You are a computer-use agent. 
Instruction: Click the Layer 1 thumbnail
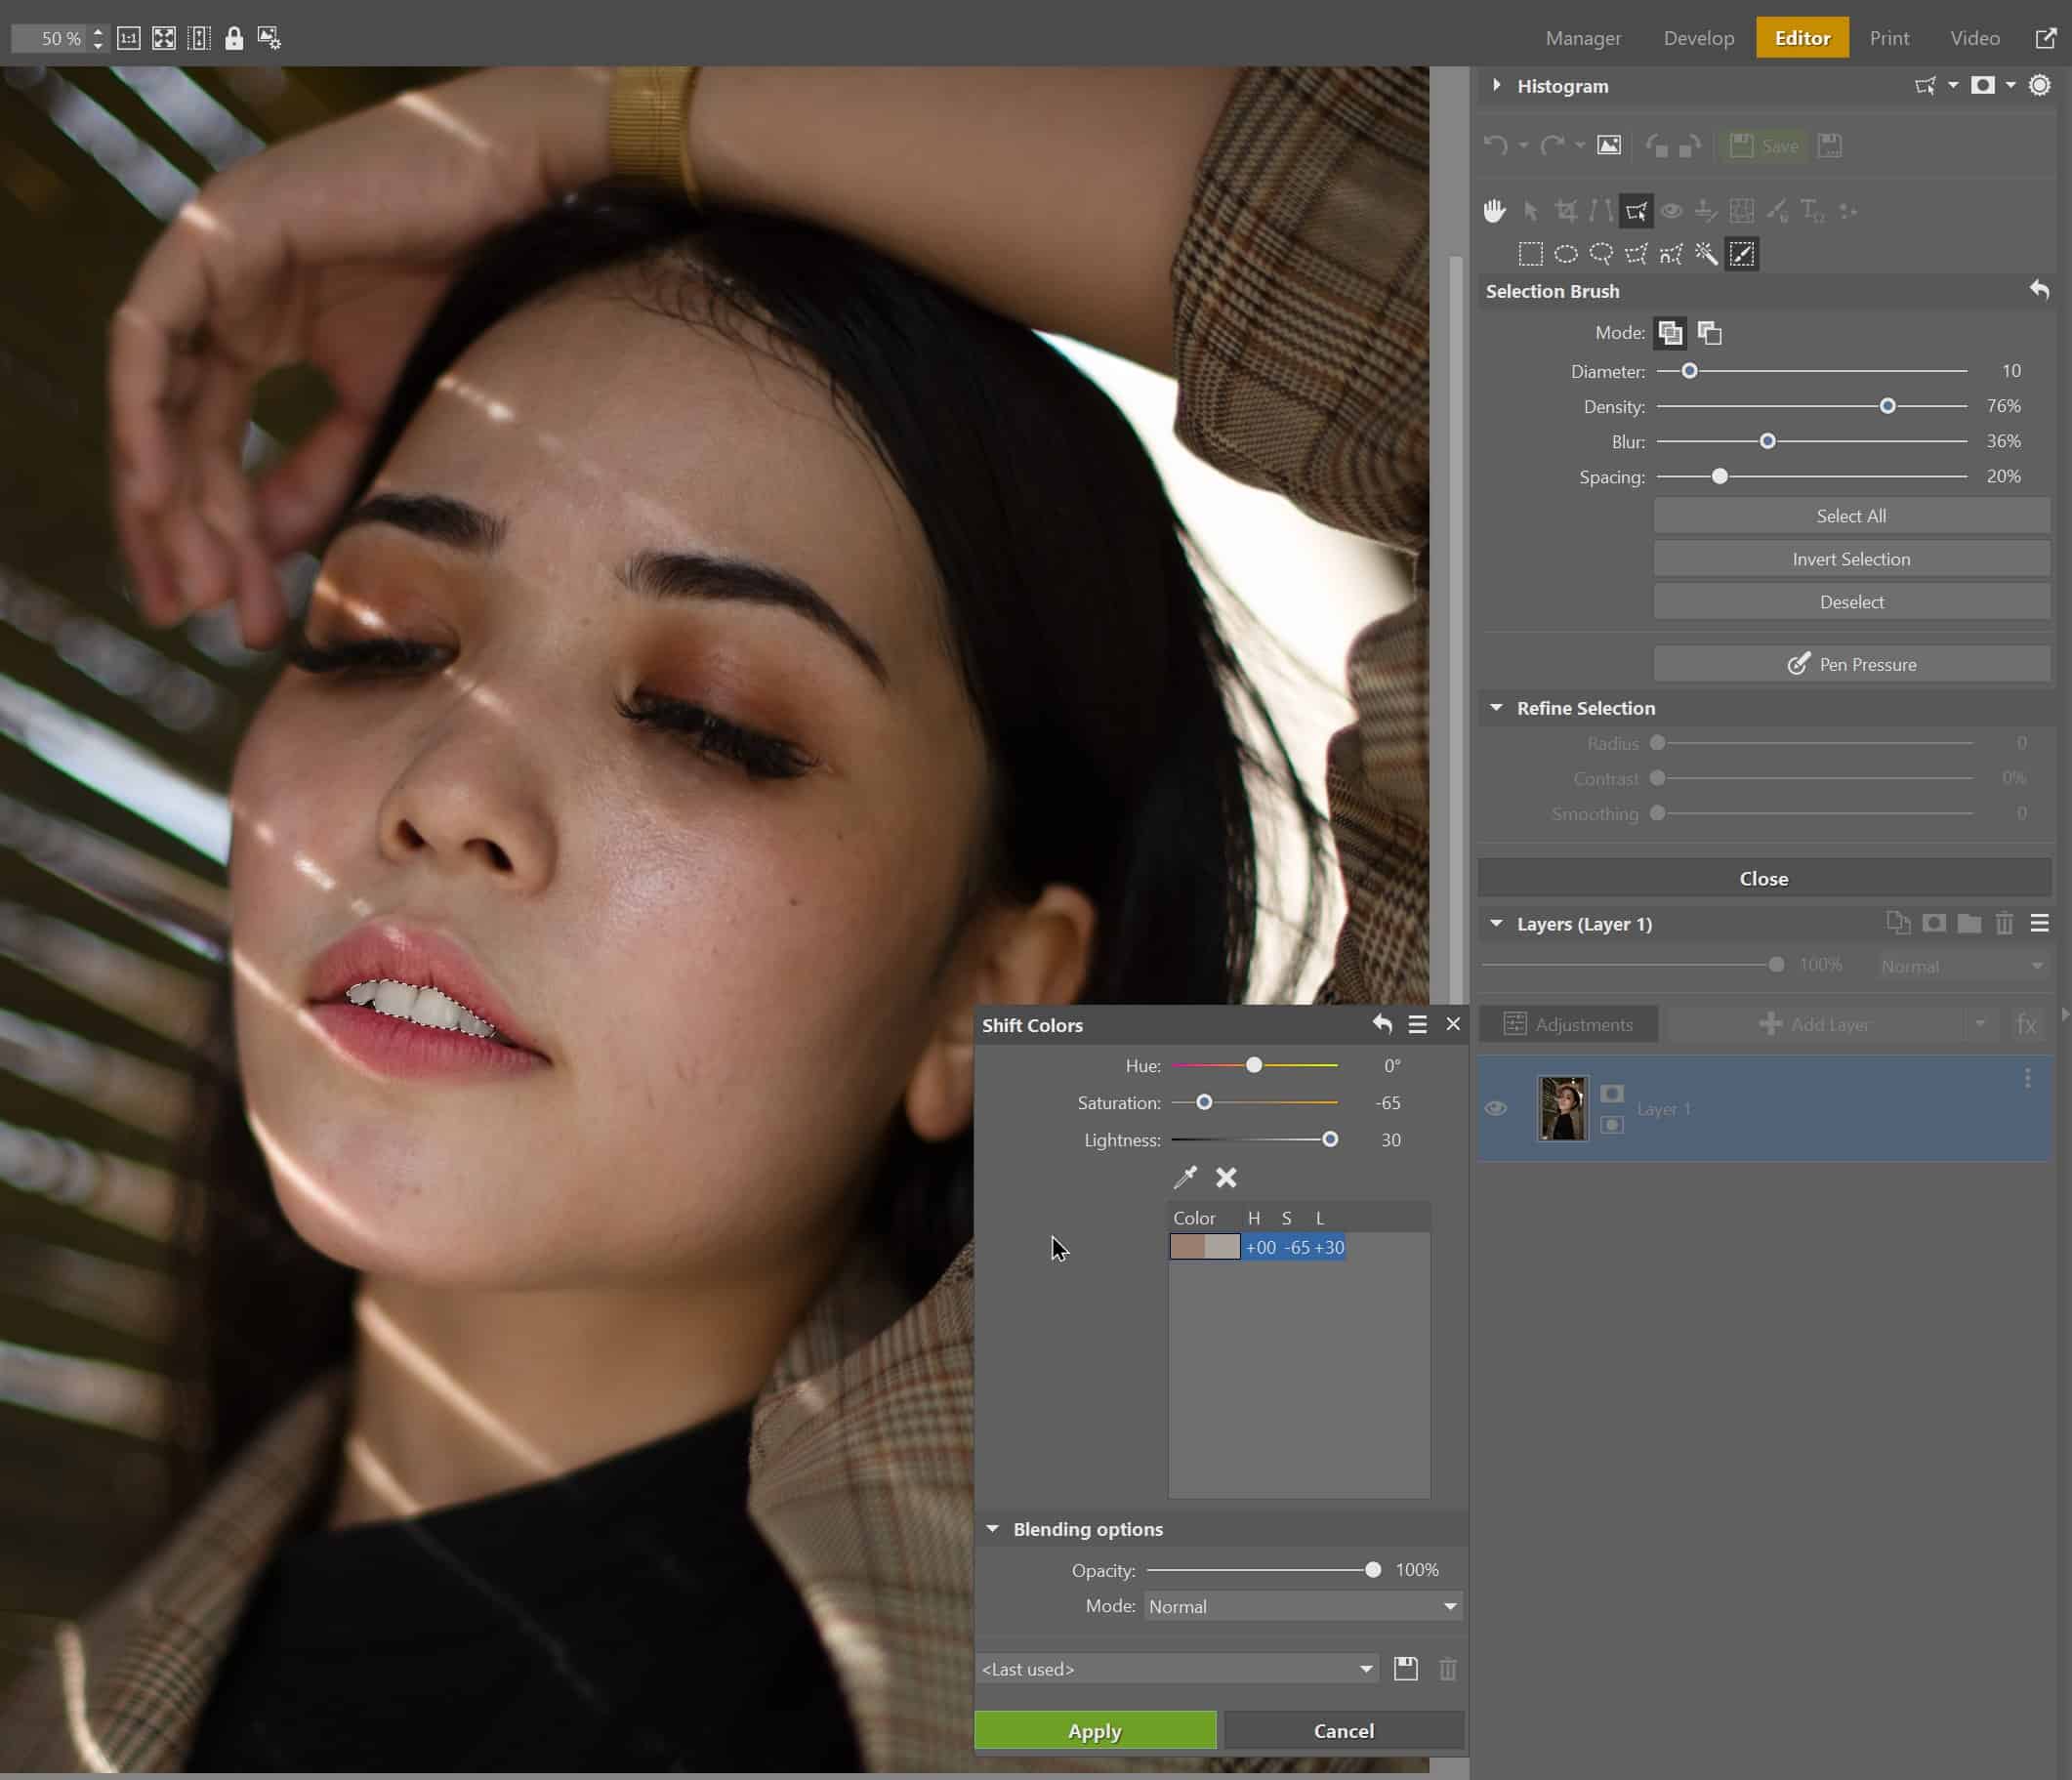(1562, 1108)
